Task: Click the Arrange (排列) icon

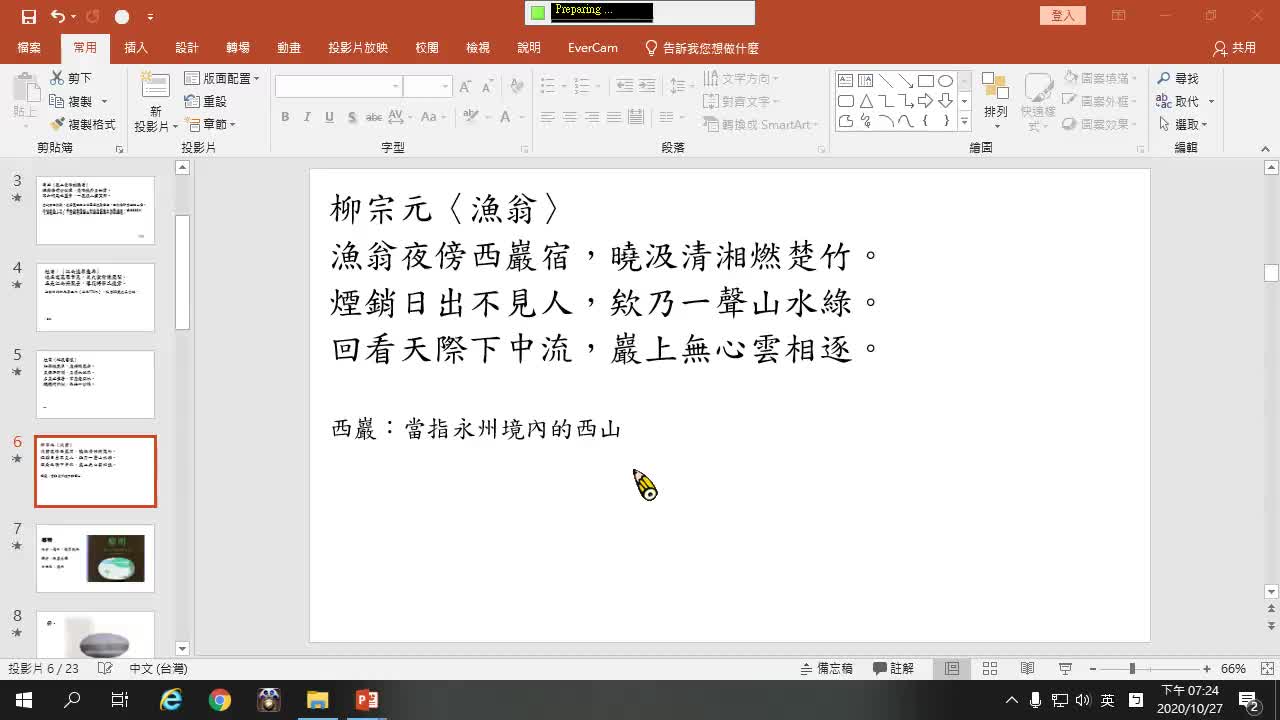Action: pos(995,92)
